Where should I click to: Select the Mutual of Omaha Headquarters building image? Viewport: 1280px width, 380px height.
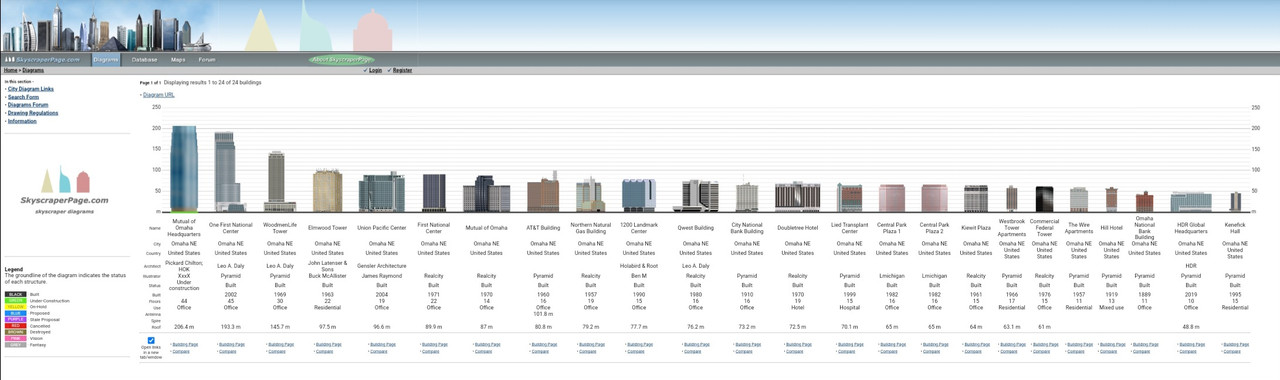(x=184, y=169)
